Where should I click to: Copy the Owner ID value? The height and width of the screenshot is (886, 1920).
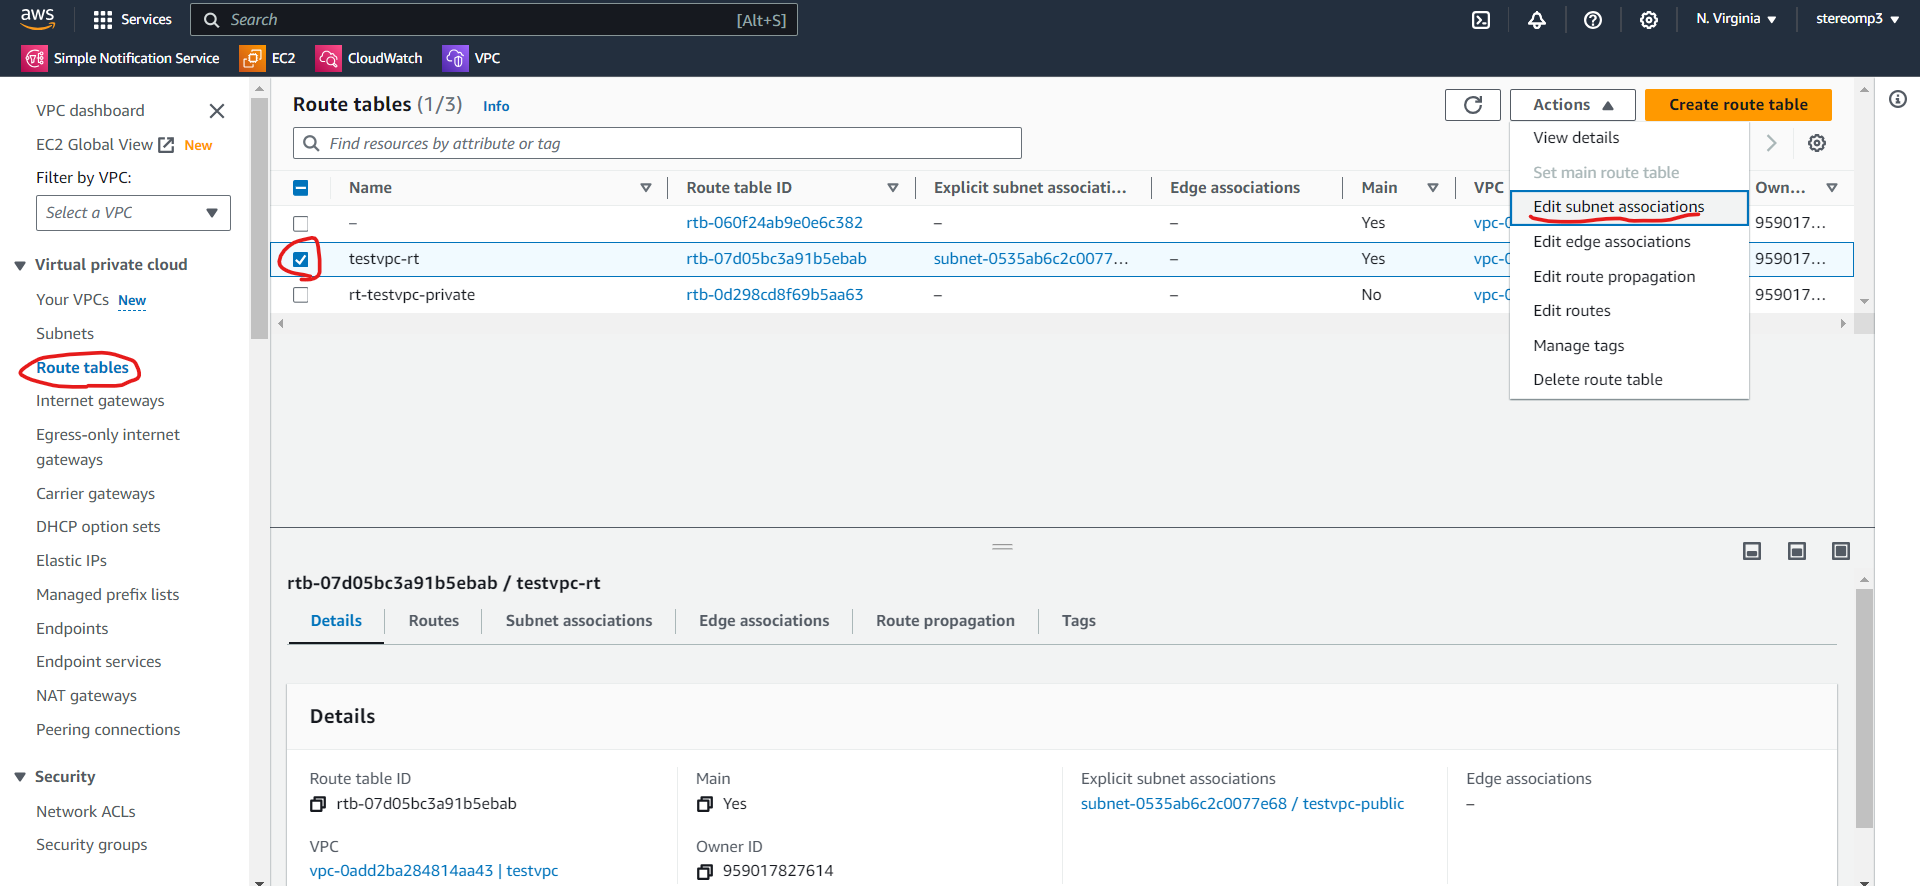[705, 871]
